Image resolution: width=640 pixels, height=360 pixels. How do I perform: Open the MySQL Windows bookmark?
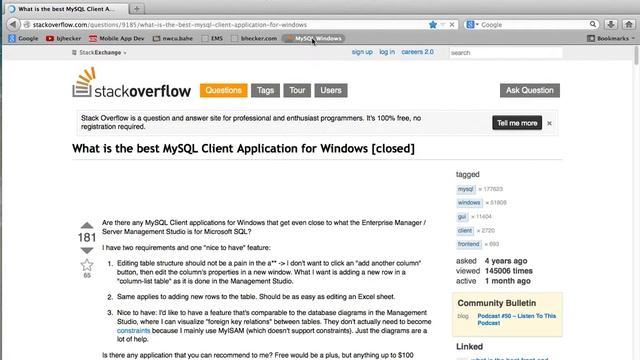click(313, 38)
